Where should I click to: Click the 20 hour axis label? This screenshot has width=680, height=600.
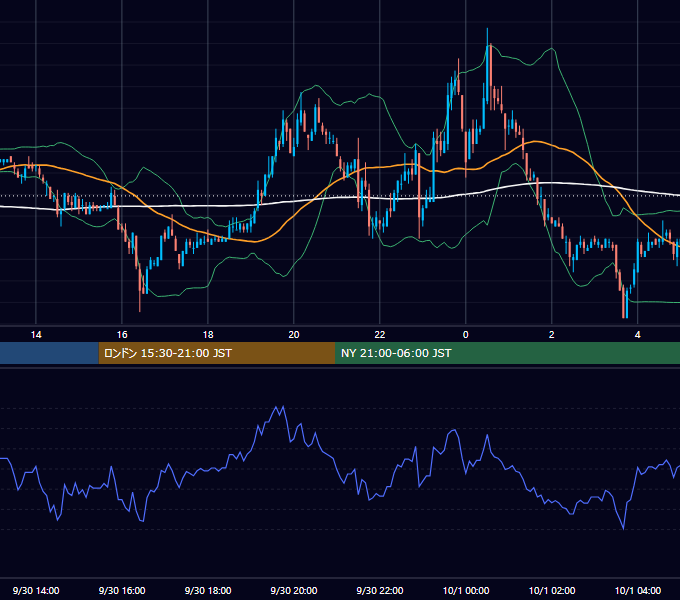point(294,335)
